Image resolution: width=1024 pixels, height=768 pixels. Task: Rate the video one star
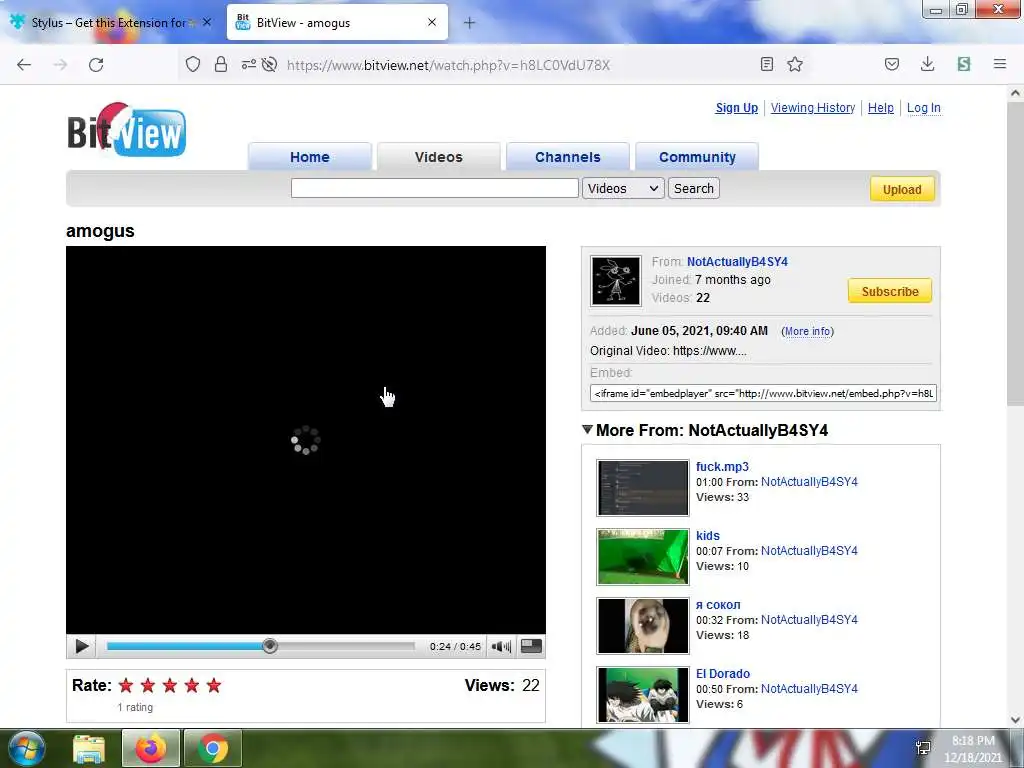pos(126,685)
